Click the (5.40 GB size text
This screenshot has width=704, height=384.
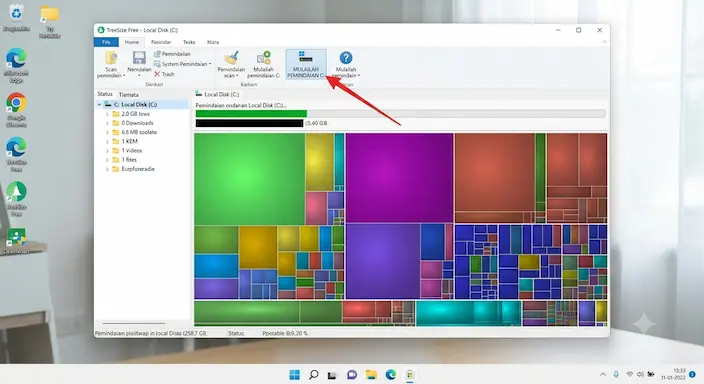[316, 123]
